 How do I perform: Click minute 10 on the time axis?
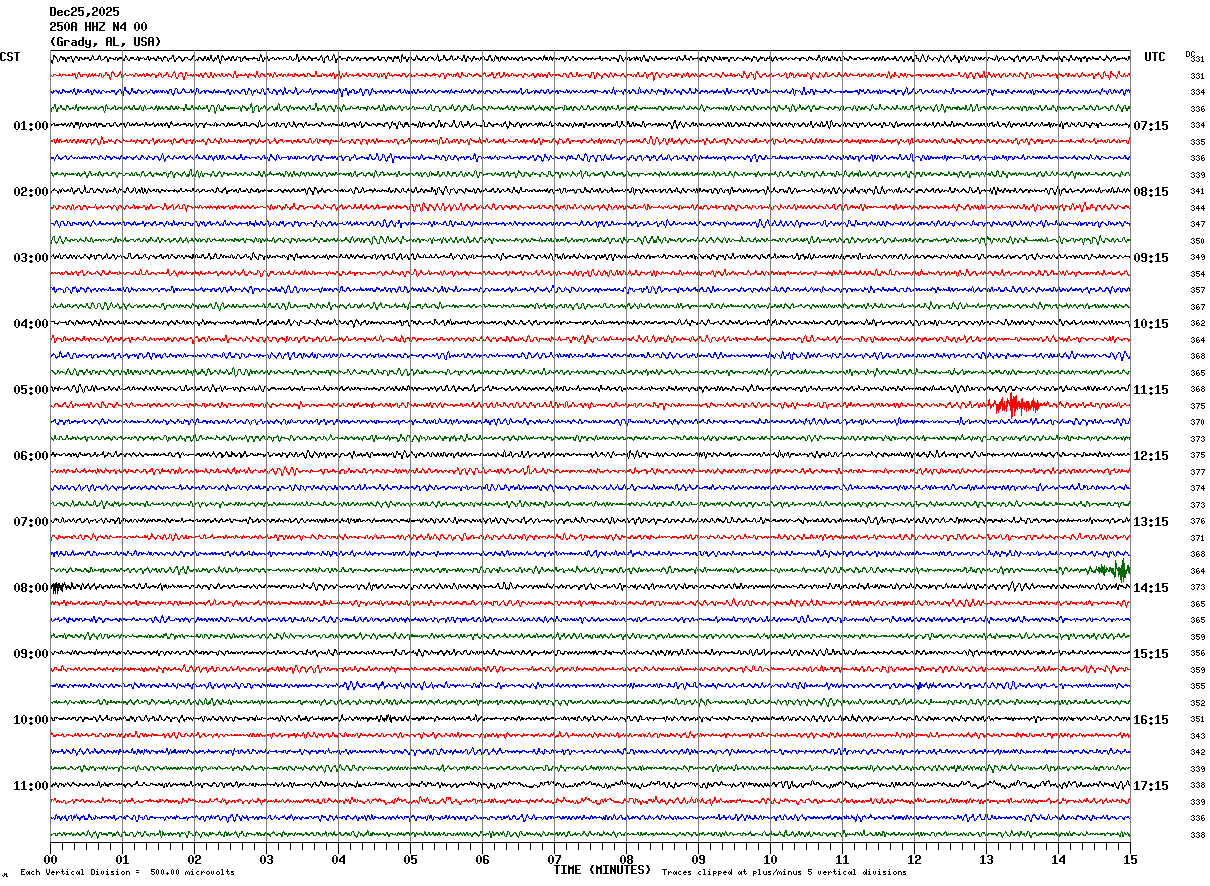pos(770,860)
